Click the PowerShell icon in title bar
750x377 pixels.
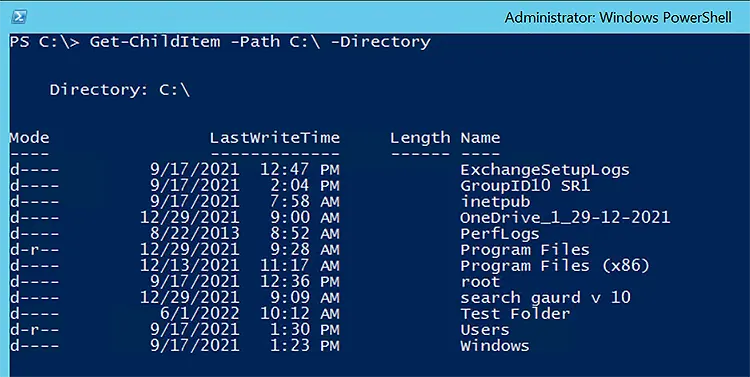(19, 17)
